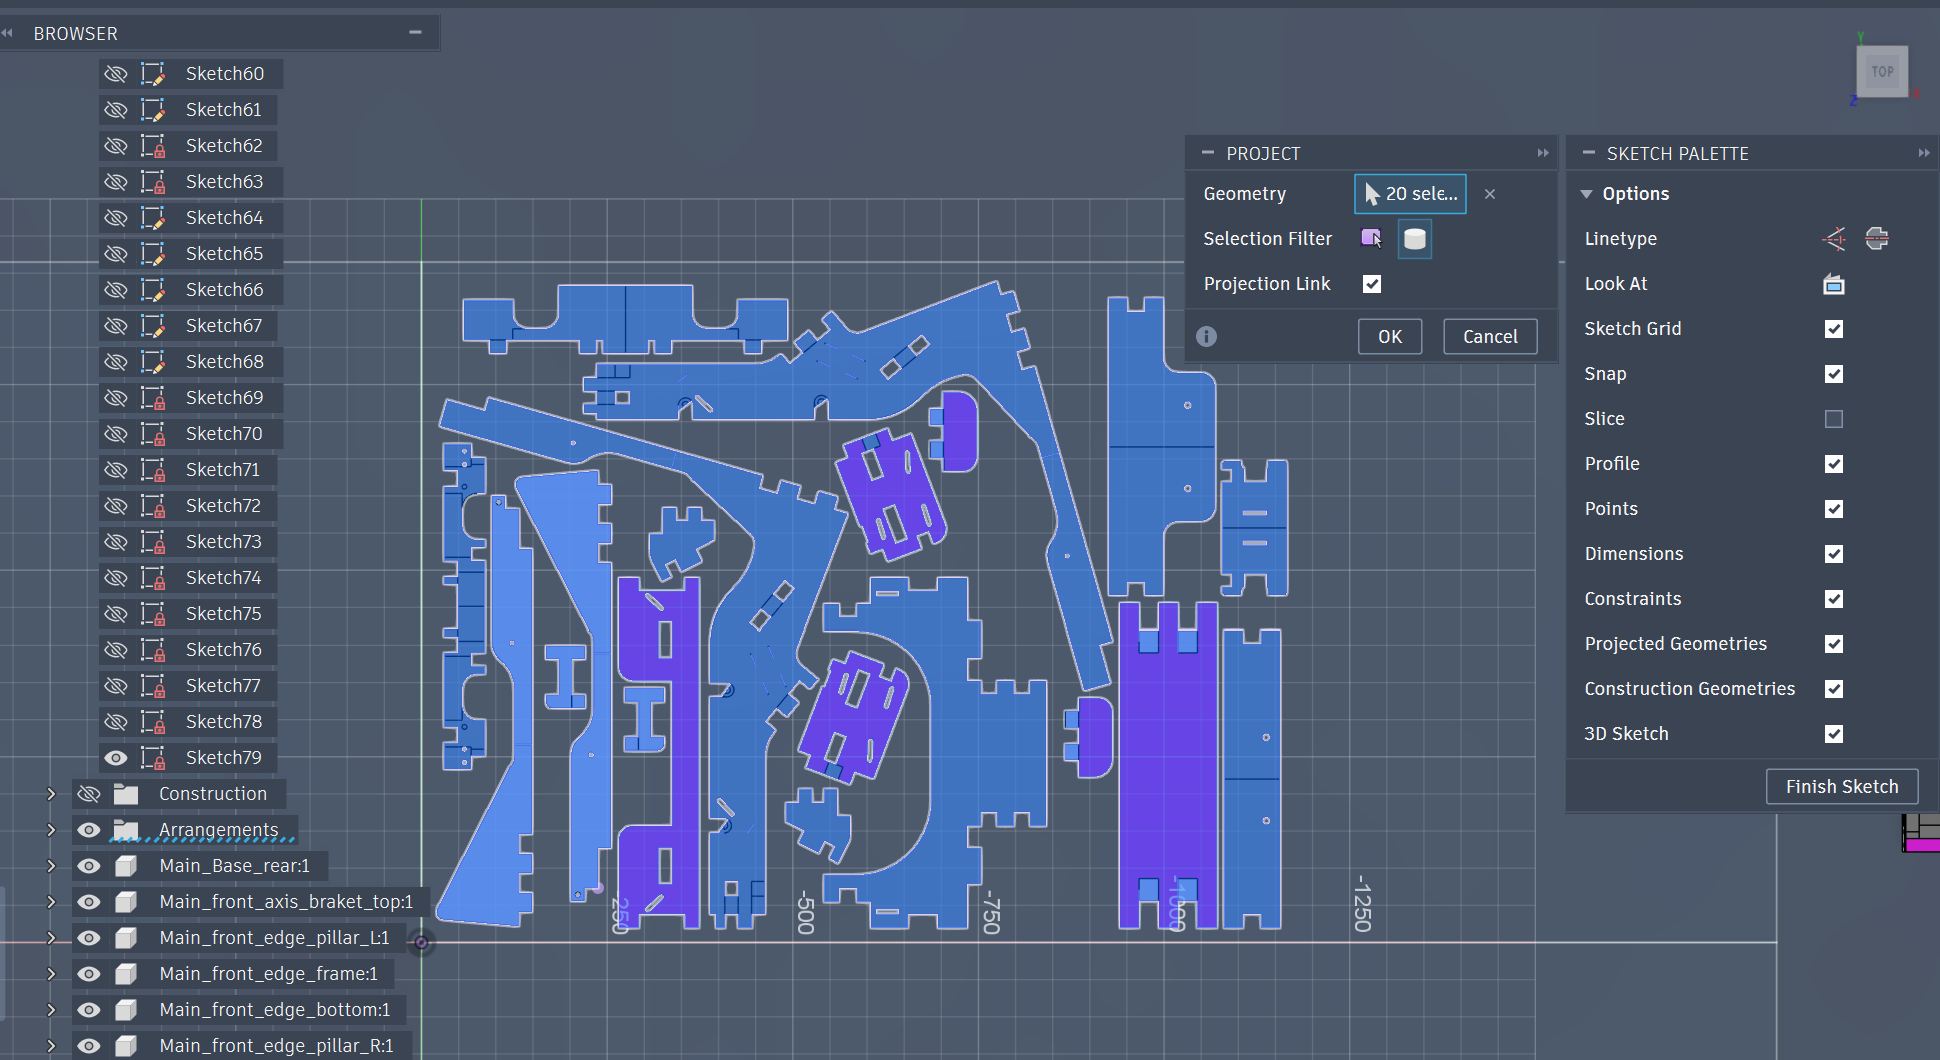Select the construction Linetype icon
Screen dimensions: 1940x1060
coord(1834,239)
